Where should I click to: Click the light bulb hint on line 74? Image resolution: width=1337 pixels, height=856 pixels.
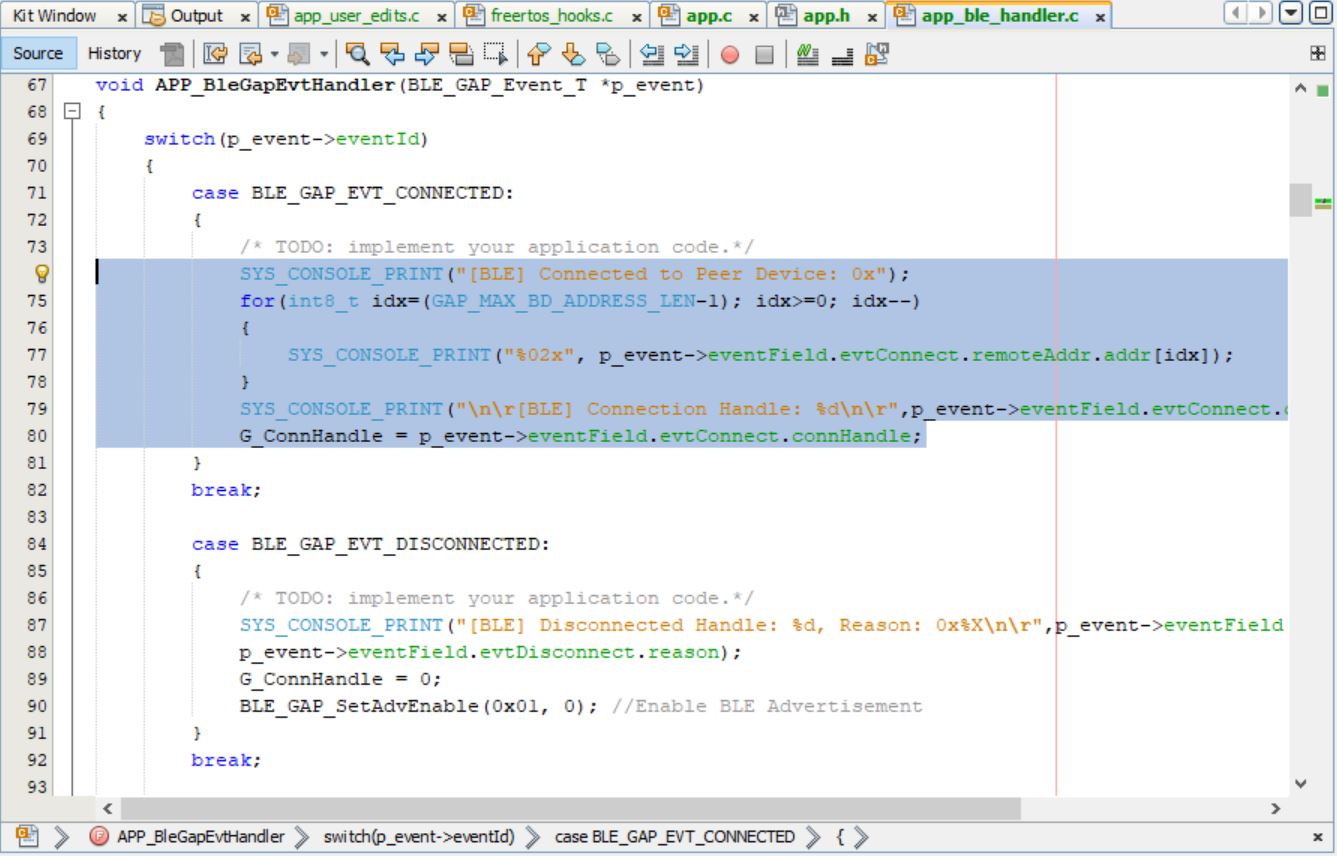(44, 273)
